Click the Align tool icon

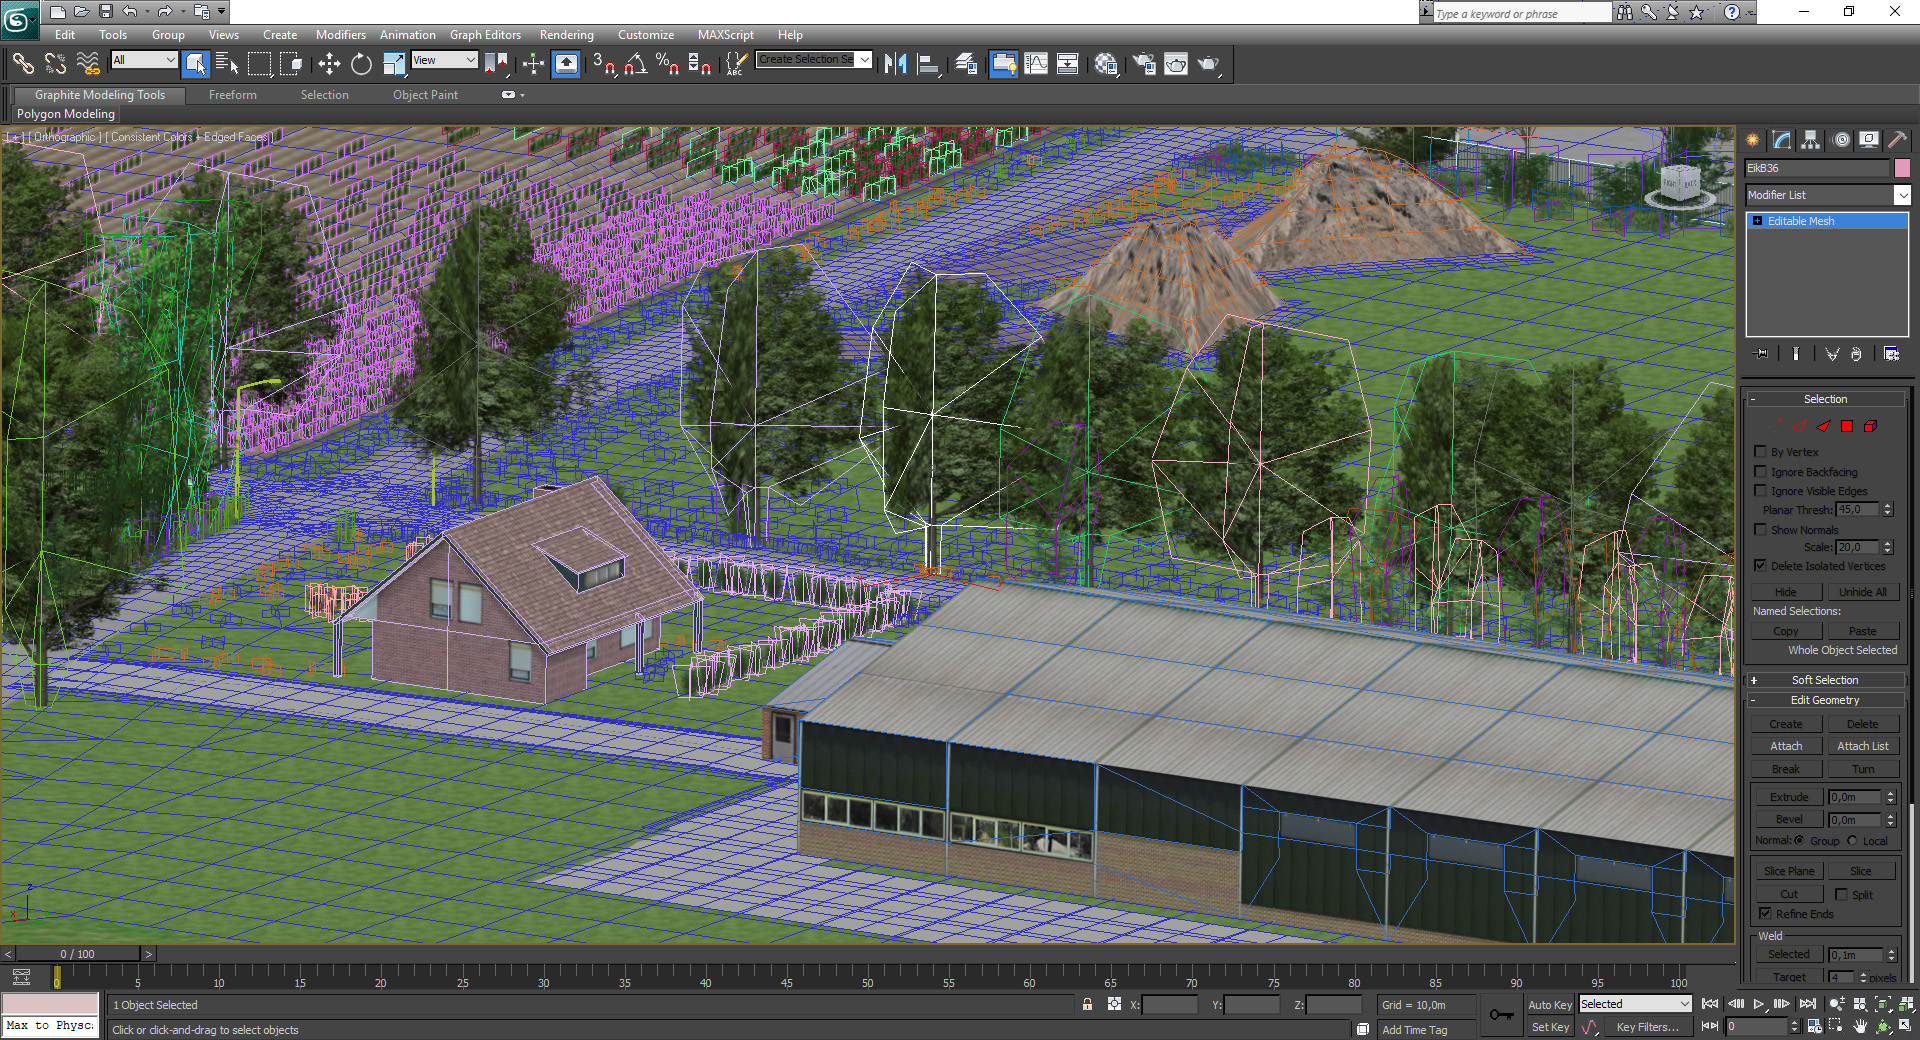click(929, 64)
